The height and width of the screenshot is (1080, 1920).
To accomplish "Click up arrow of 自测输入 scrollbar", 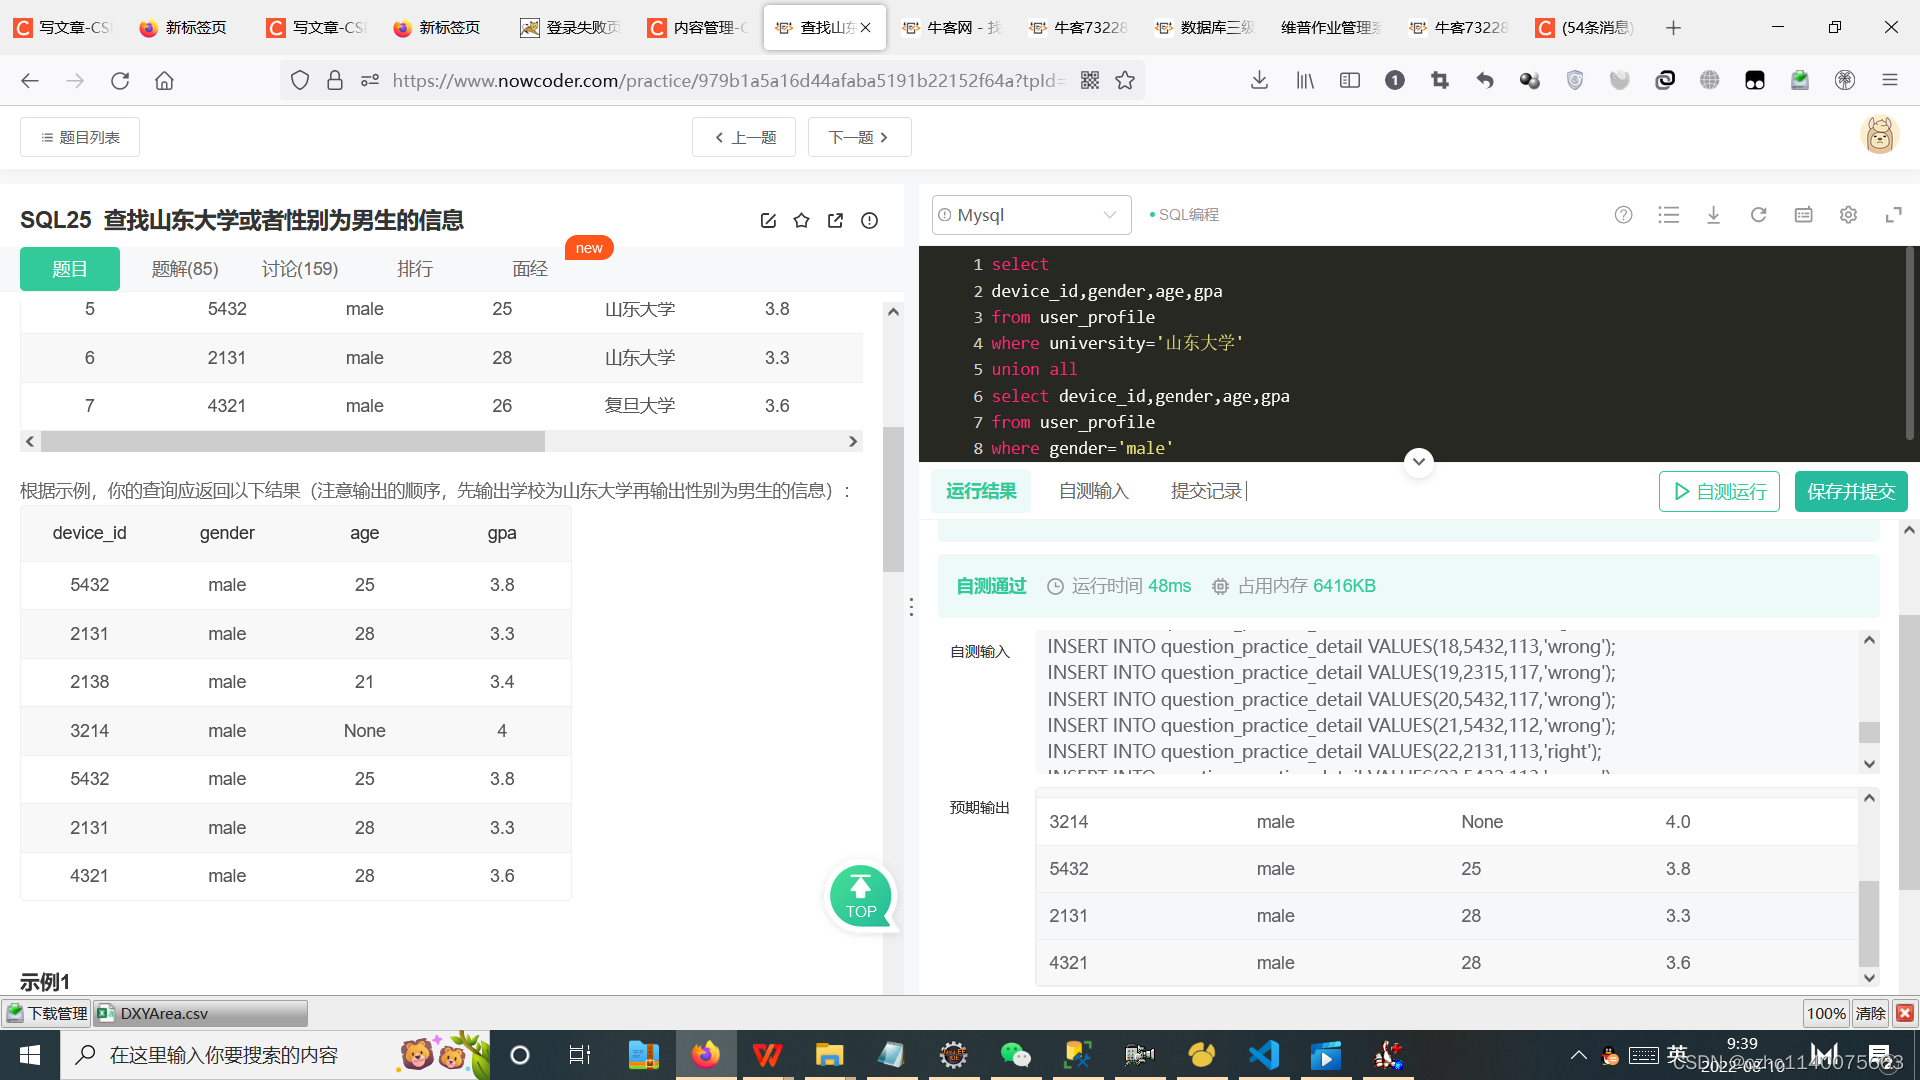I will [x=1869, y=640].
